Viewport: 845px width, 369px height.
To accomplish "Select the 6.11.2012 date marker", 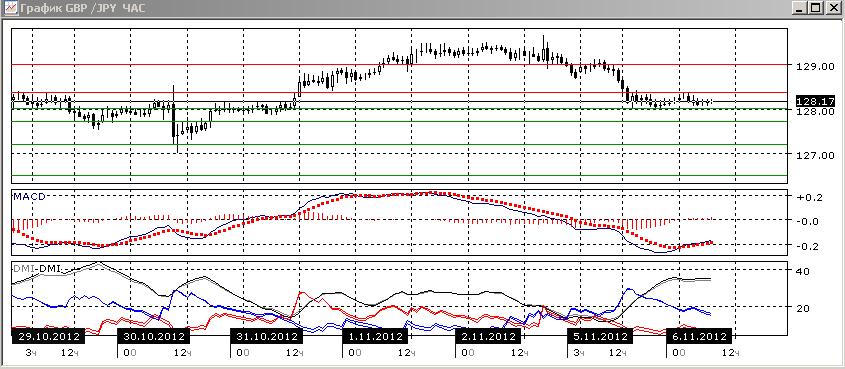I will pos(698,337).
